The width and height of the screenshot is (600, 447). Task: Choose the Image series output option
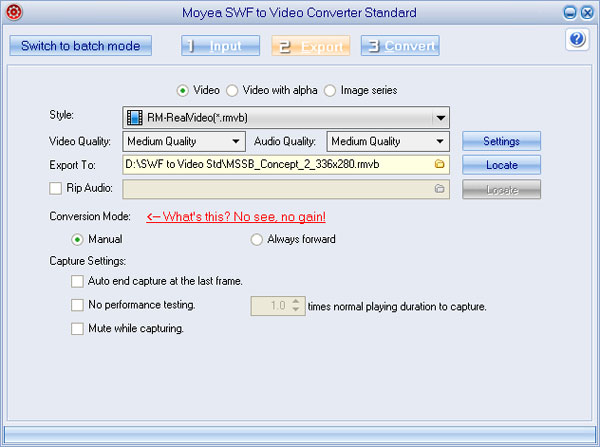tap(330, 91)
